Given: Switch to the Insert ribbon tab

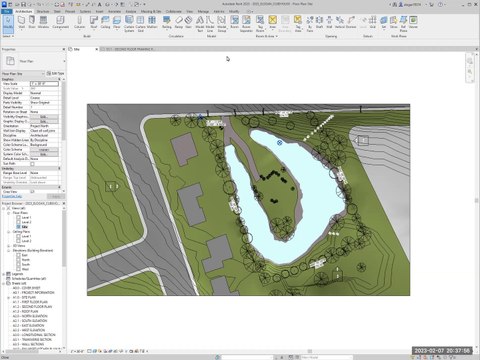Looking at the screenshot, I should click(99, 11).
